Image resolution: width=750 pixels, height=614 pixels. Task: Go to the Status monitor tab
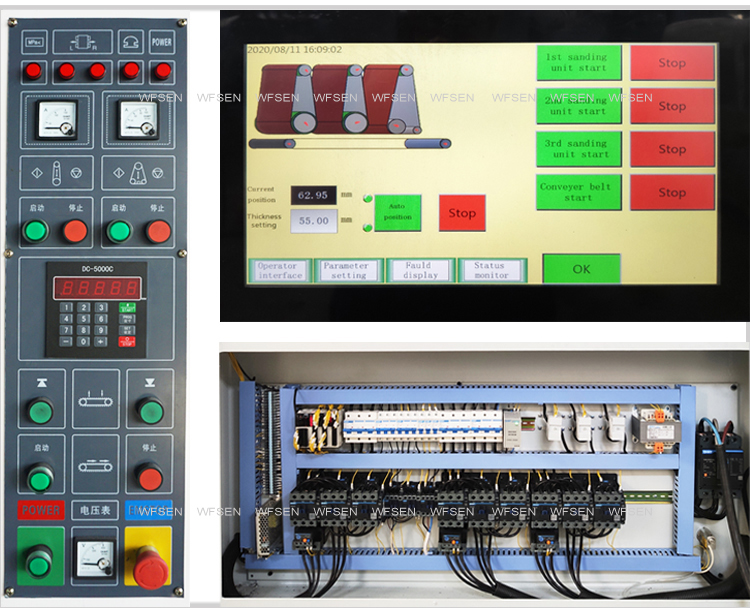[491, 271]
